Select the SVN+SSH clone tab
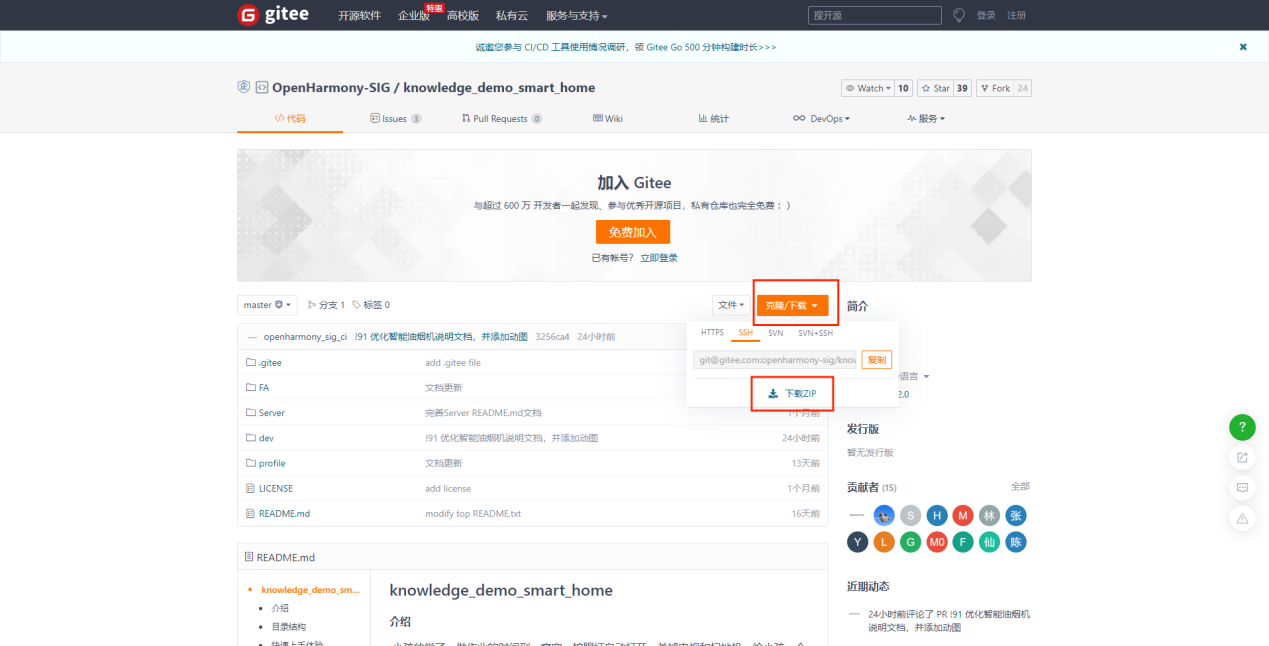Screen dimensions: 1269x646 [815, 333]
